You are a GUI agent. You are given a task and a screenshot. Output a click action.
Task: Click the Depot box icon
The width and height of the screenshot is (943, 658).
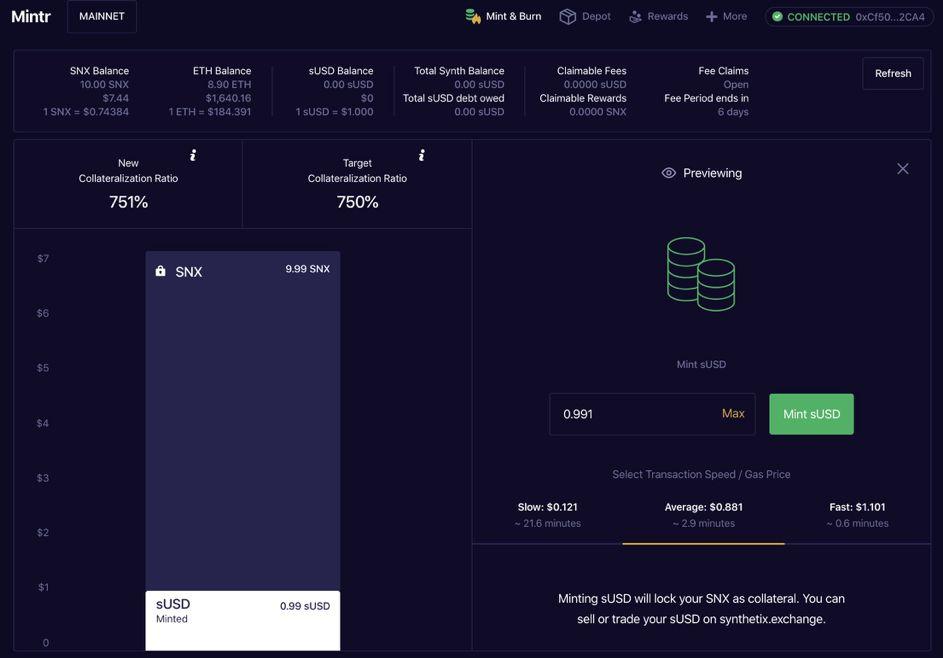pyautogui.click(x=567, y=16)
